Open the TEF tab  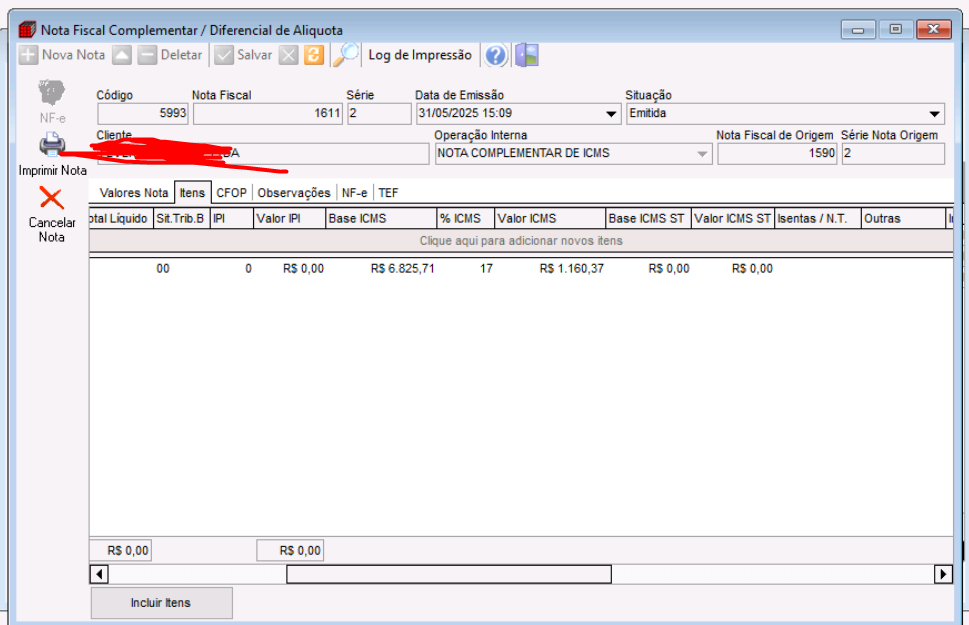[388, 193]
